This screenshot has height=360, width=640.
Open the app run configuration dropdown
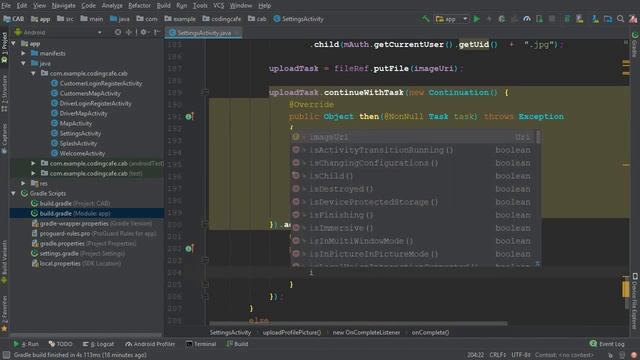tap(451, 19)
